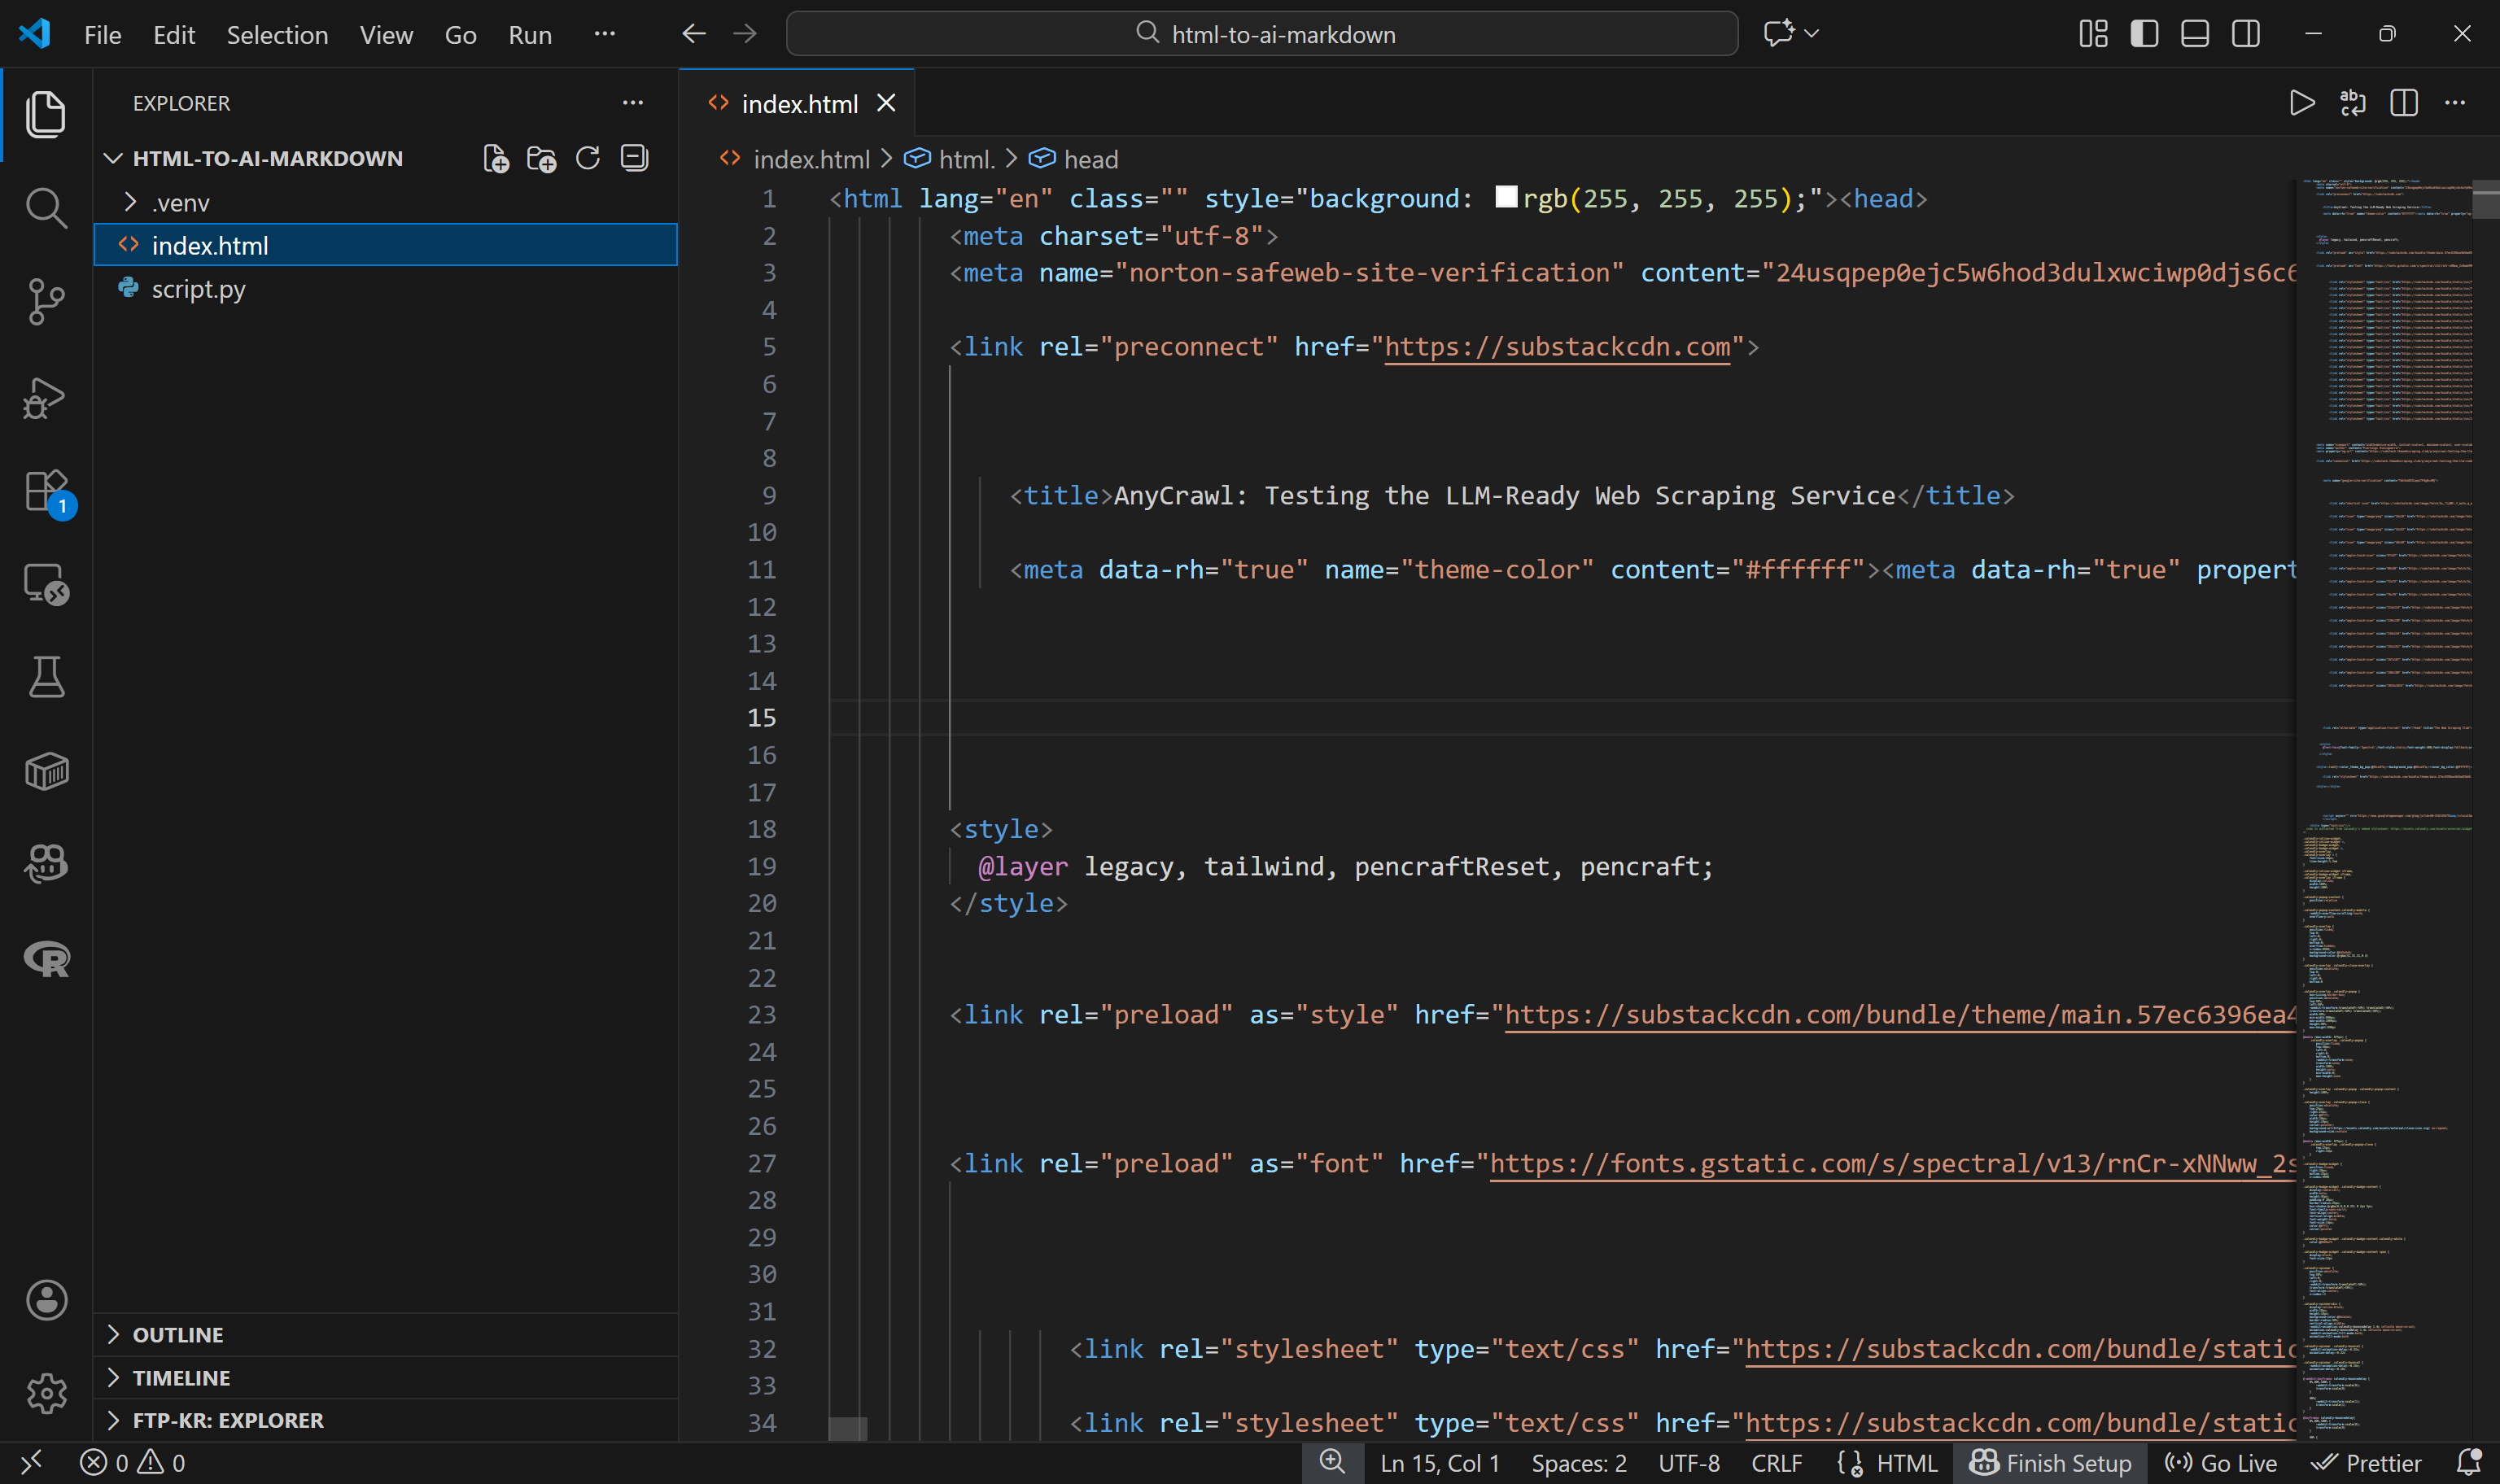This screenshot has height=1484, width=2500.
Task: Click the Run play icon in the editor toolbar
Action: pyautogui.click(x=2301, y=103)
